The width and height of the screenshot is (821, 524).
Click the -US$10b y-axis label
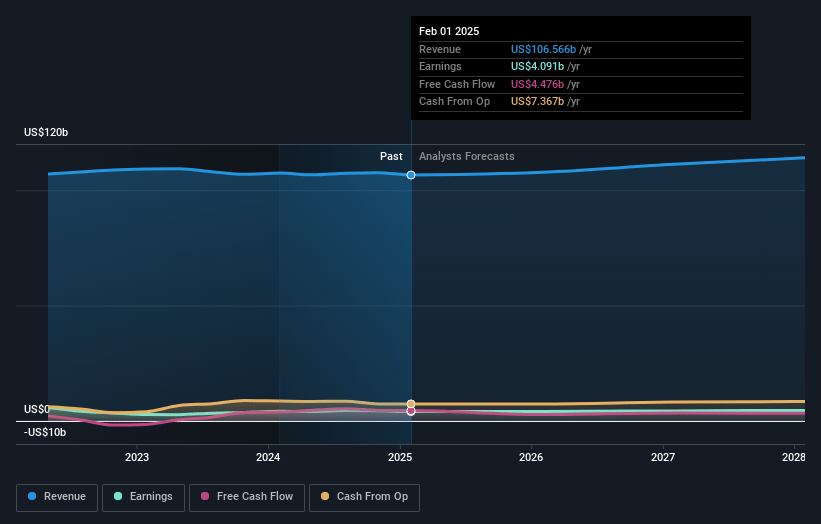click(45, 432)
